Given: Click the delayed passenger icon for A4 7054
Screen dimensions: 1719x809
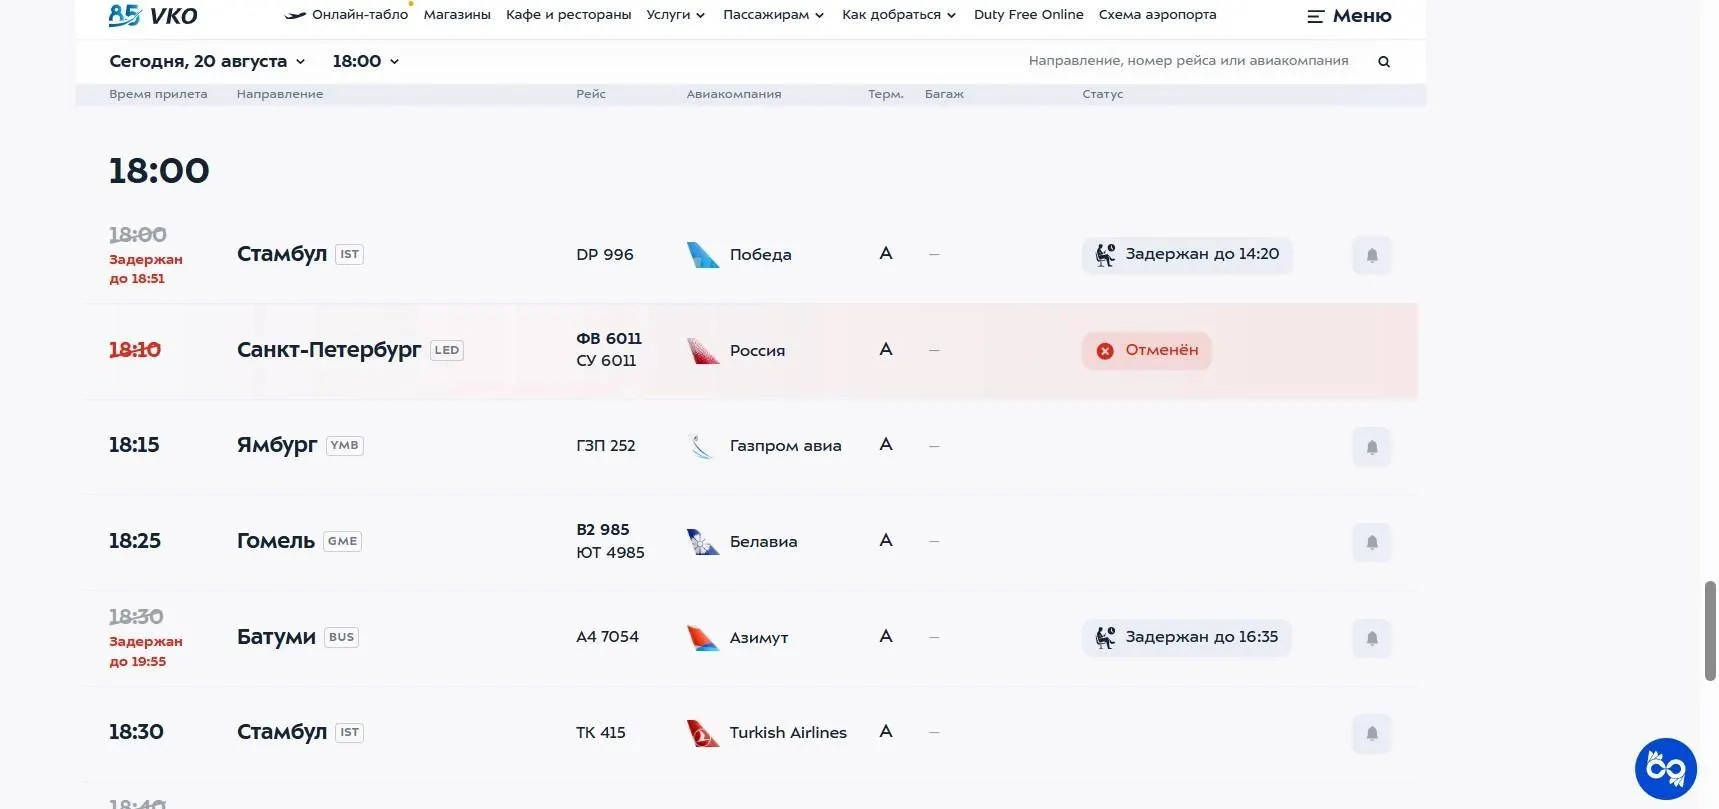Looking at the screenshot, I should pos(1105,638).
